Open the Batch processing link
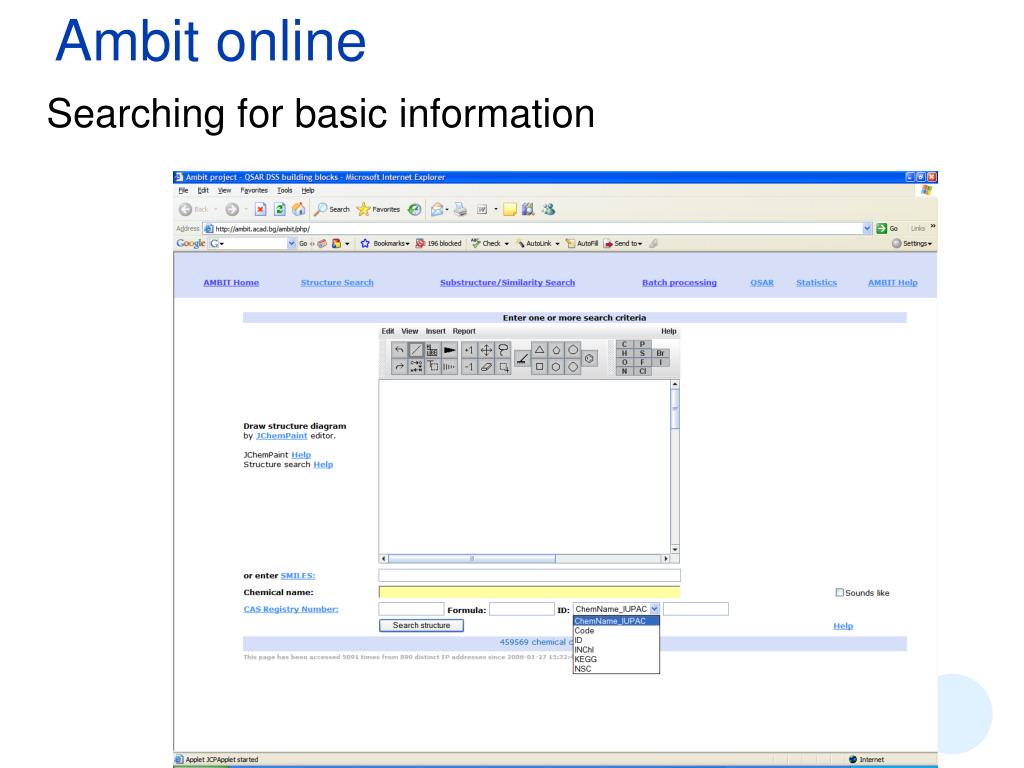 coord(679,283)
